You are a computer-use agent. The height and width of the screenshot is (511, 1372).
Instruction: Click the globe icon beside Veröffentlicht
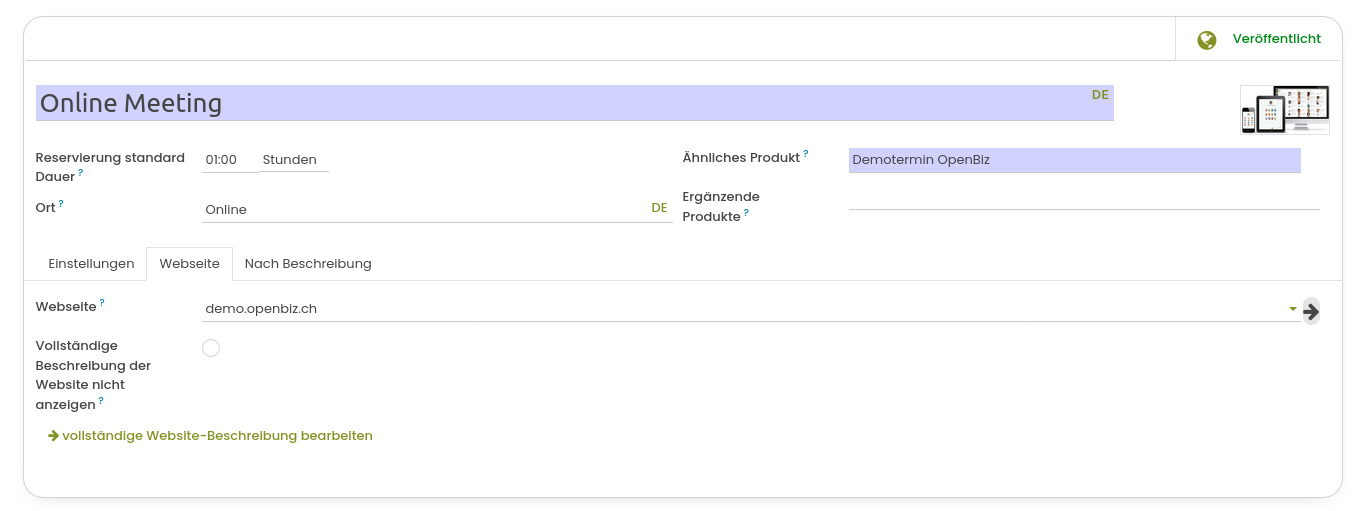[1206, 39]
